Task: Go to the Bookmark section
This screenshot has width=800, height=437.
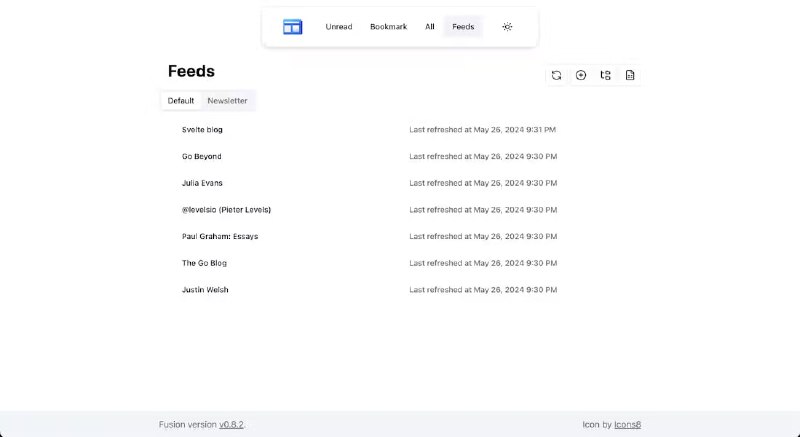Action: [x=388, y=27]
